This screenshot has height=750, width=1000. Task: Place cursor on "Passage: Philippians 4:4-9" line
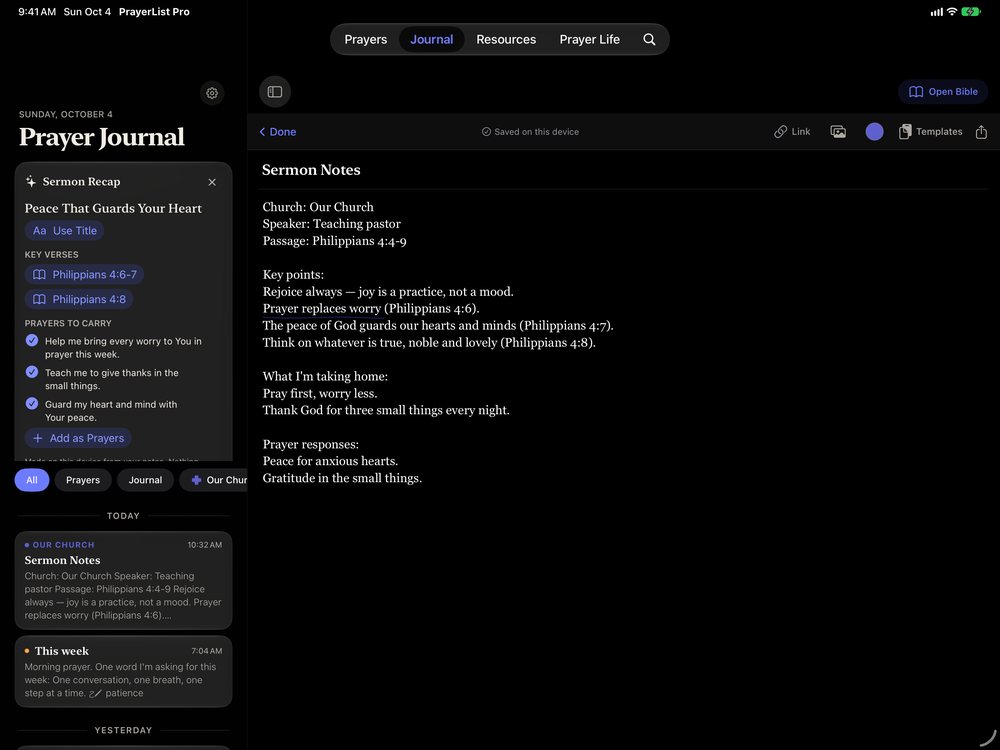point(334,241)
